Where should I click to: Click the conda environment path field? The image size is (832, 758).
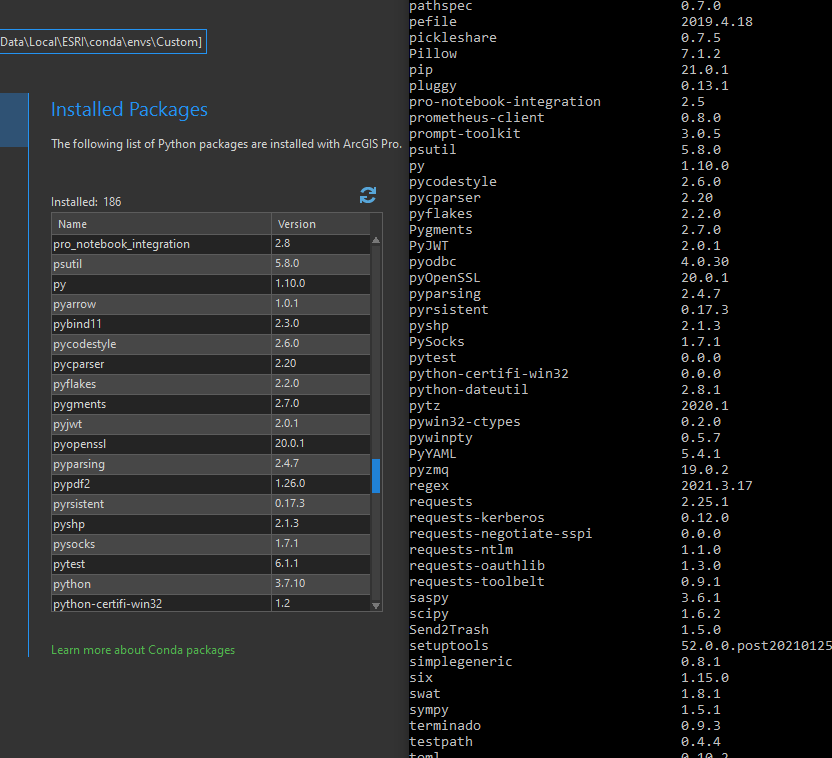[x=101, y=42]
